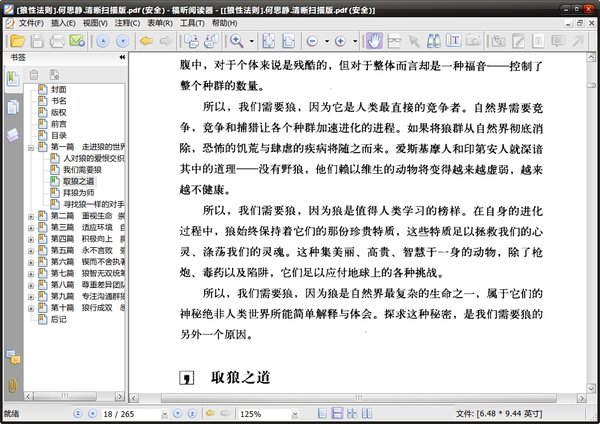Send the PDF by email icon

coord(77,41)
